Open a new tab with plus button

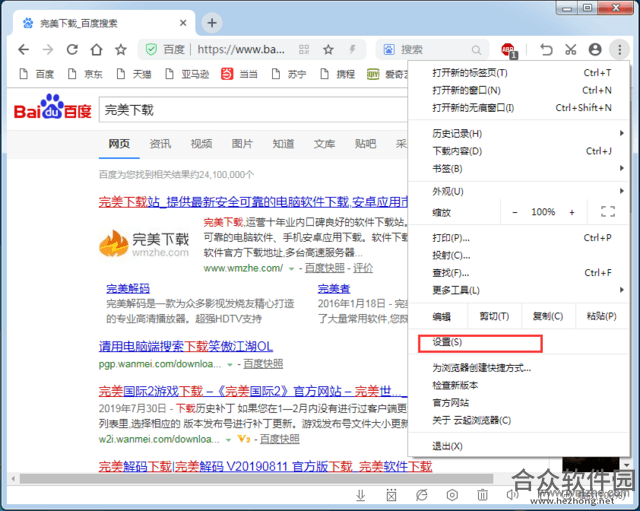[211, 22]
